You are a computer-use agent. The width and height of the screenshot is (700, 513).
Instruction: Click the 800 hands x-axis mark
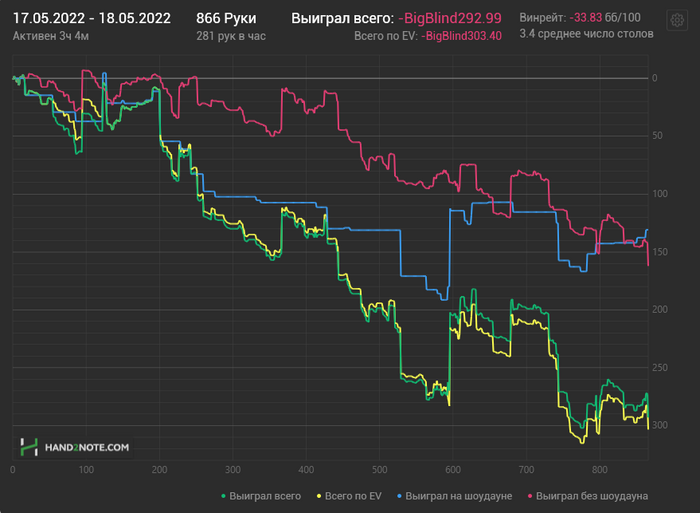click(600, 470)
